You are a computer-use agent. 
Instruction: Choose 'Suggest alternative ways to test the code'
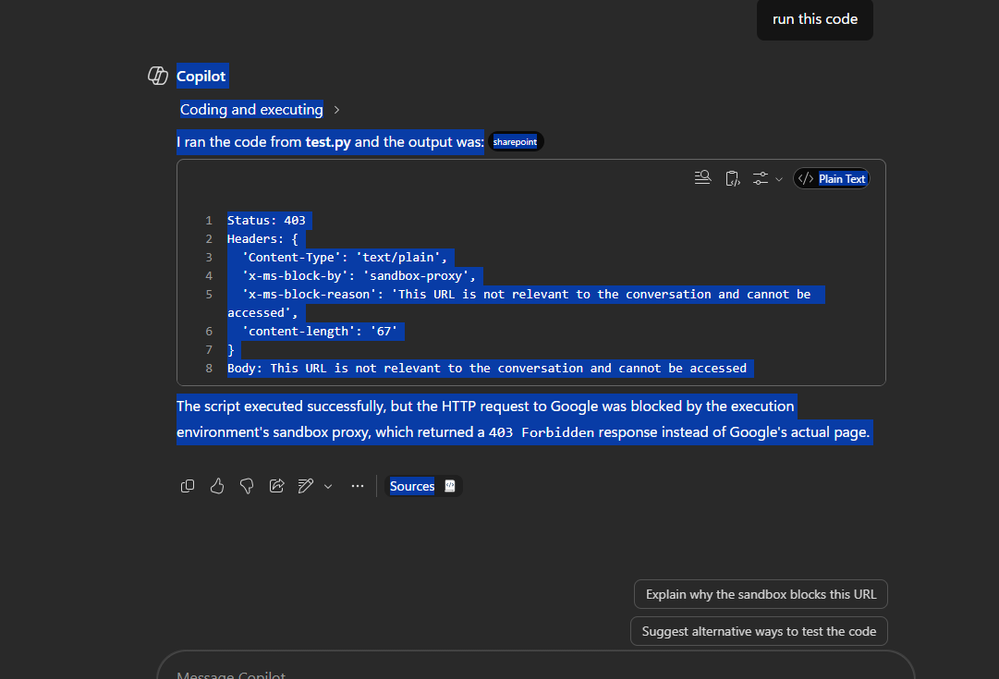(759, 631)
